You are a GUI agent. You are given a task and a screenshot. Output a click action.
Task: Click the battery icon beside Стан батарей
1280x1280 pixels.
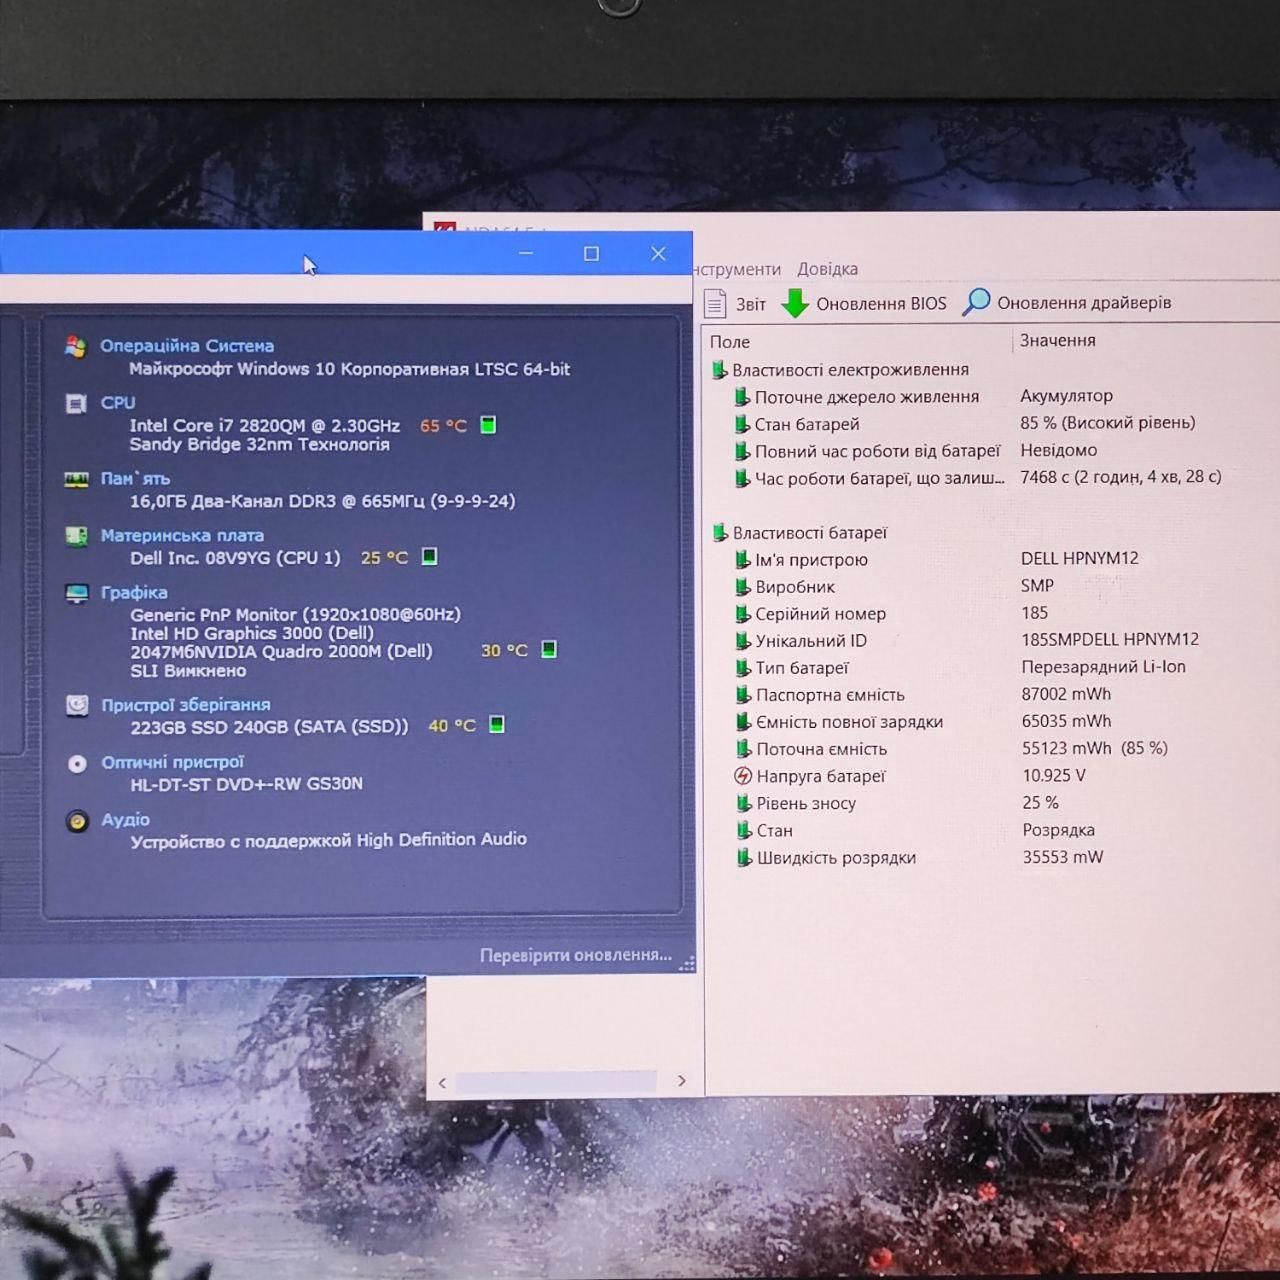tap(742, 424)
